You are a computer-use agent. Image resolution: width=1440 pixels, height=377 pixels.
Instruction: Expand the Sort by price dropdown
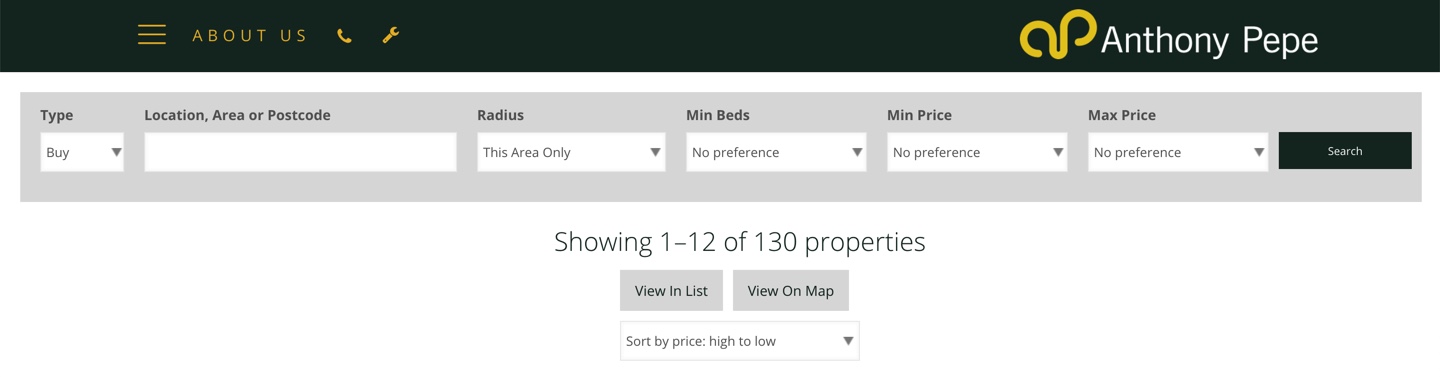pyautogui.click(x=740, y=341)
